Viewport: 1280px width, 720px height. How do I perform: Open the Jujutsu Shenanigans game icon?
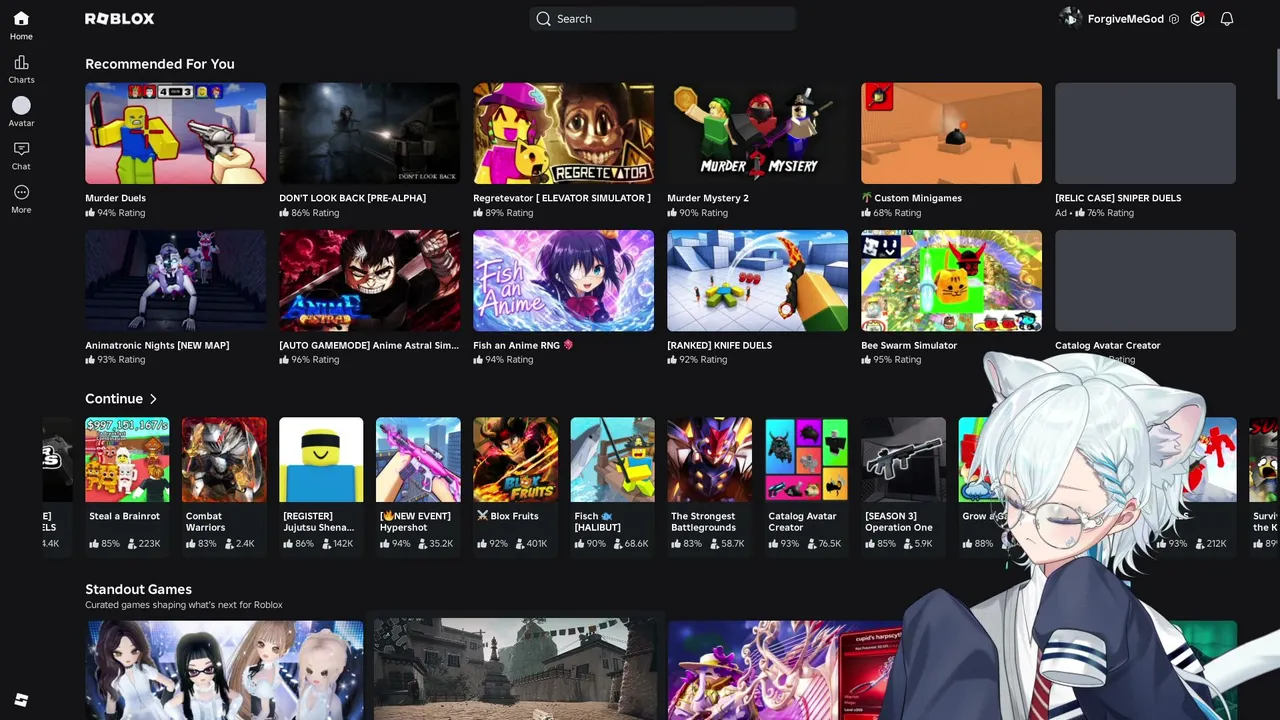(321, 460)
